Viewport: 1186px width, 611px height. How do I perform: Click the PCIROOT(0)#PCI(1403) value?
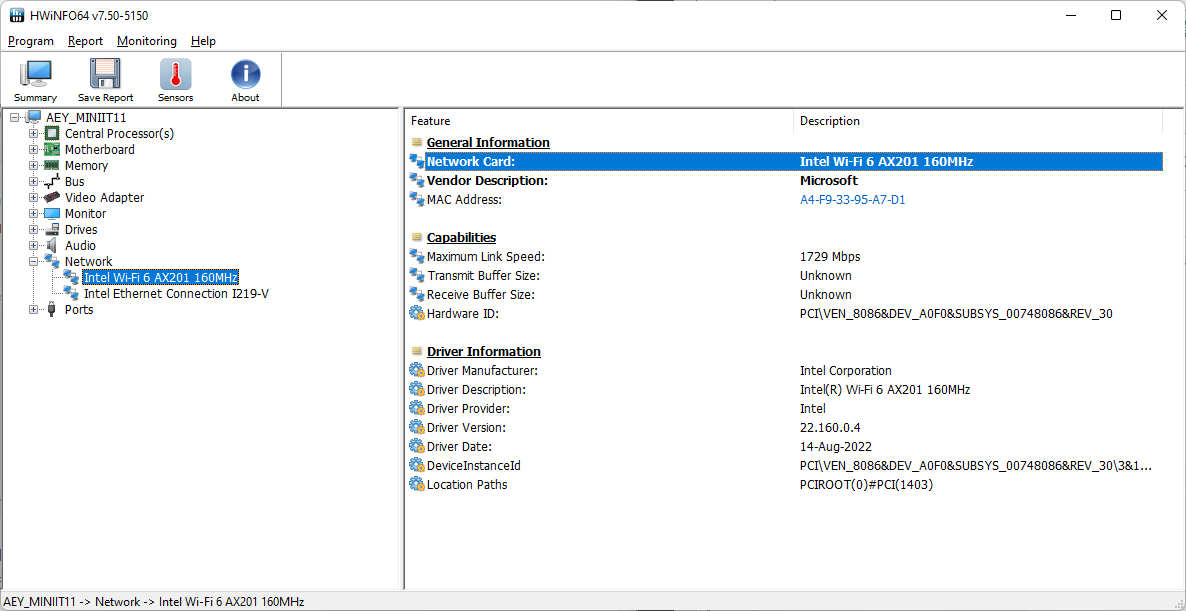pyautogui.click(x=867, y=485)
